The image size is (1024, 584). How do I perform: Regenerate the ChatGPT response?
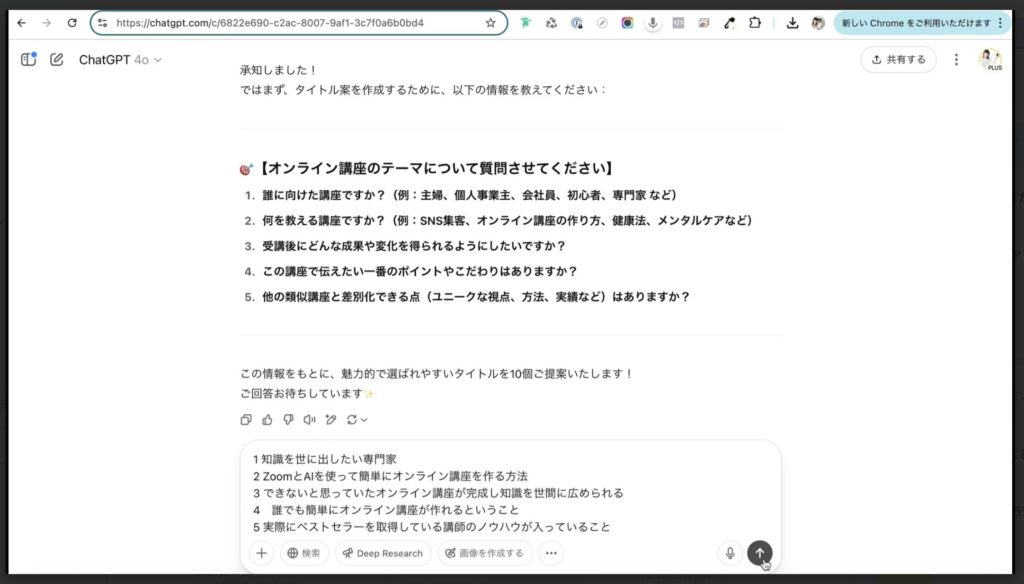tap(352, 420)
